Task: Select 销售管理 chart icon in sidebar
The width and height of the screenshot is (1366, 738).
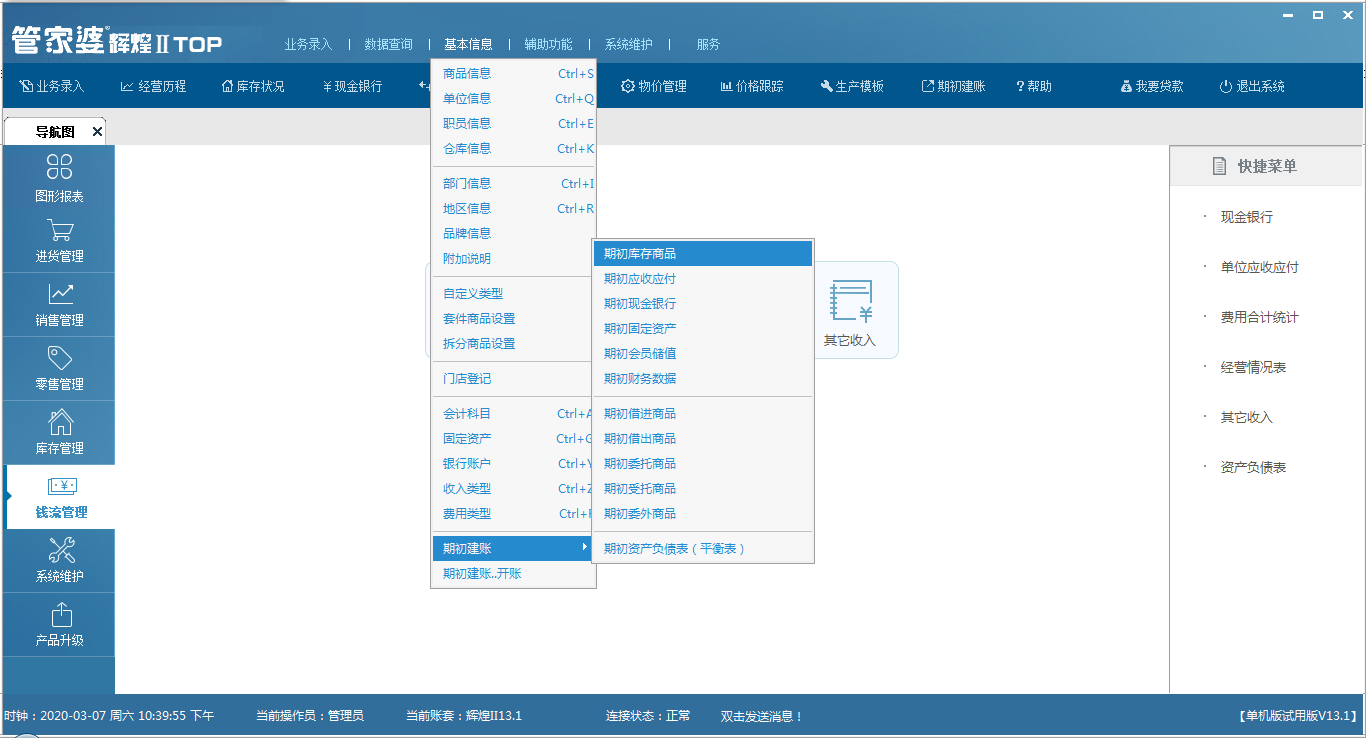Action: coord(60,295)
